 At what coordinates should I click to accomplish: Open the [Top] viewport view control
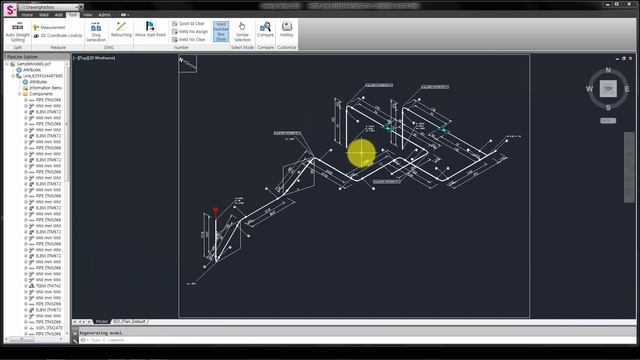coord(82,58)
